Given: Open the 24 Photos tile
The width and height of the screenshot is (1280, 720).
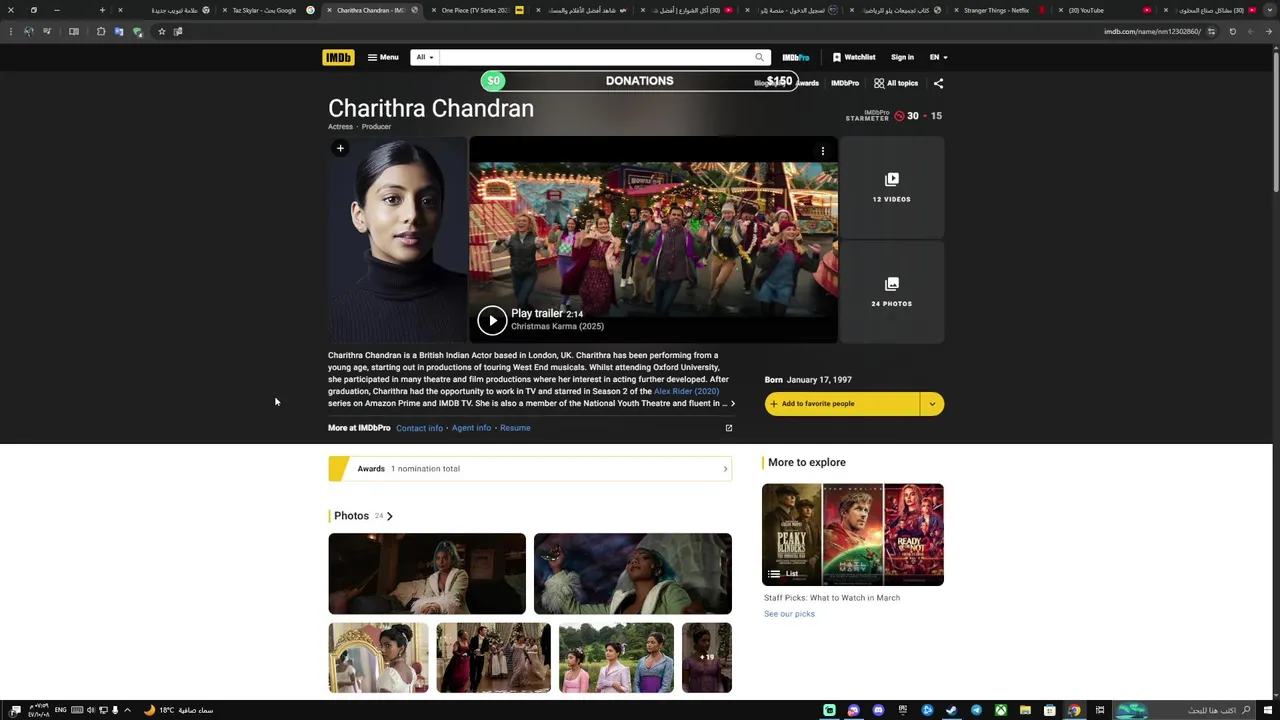Looking at the screenshot, I should pyautogui.click(x=892, y=292).
